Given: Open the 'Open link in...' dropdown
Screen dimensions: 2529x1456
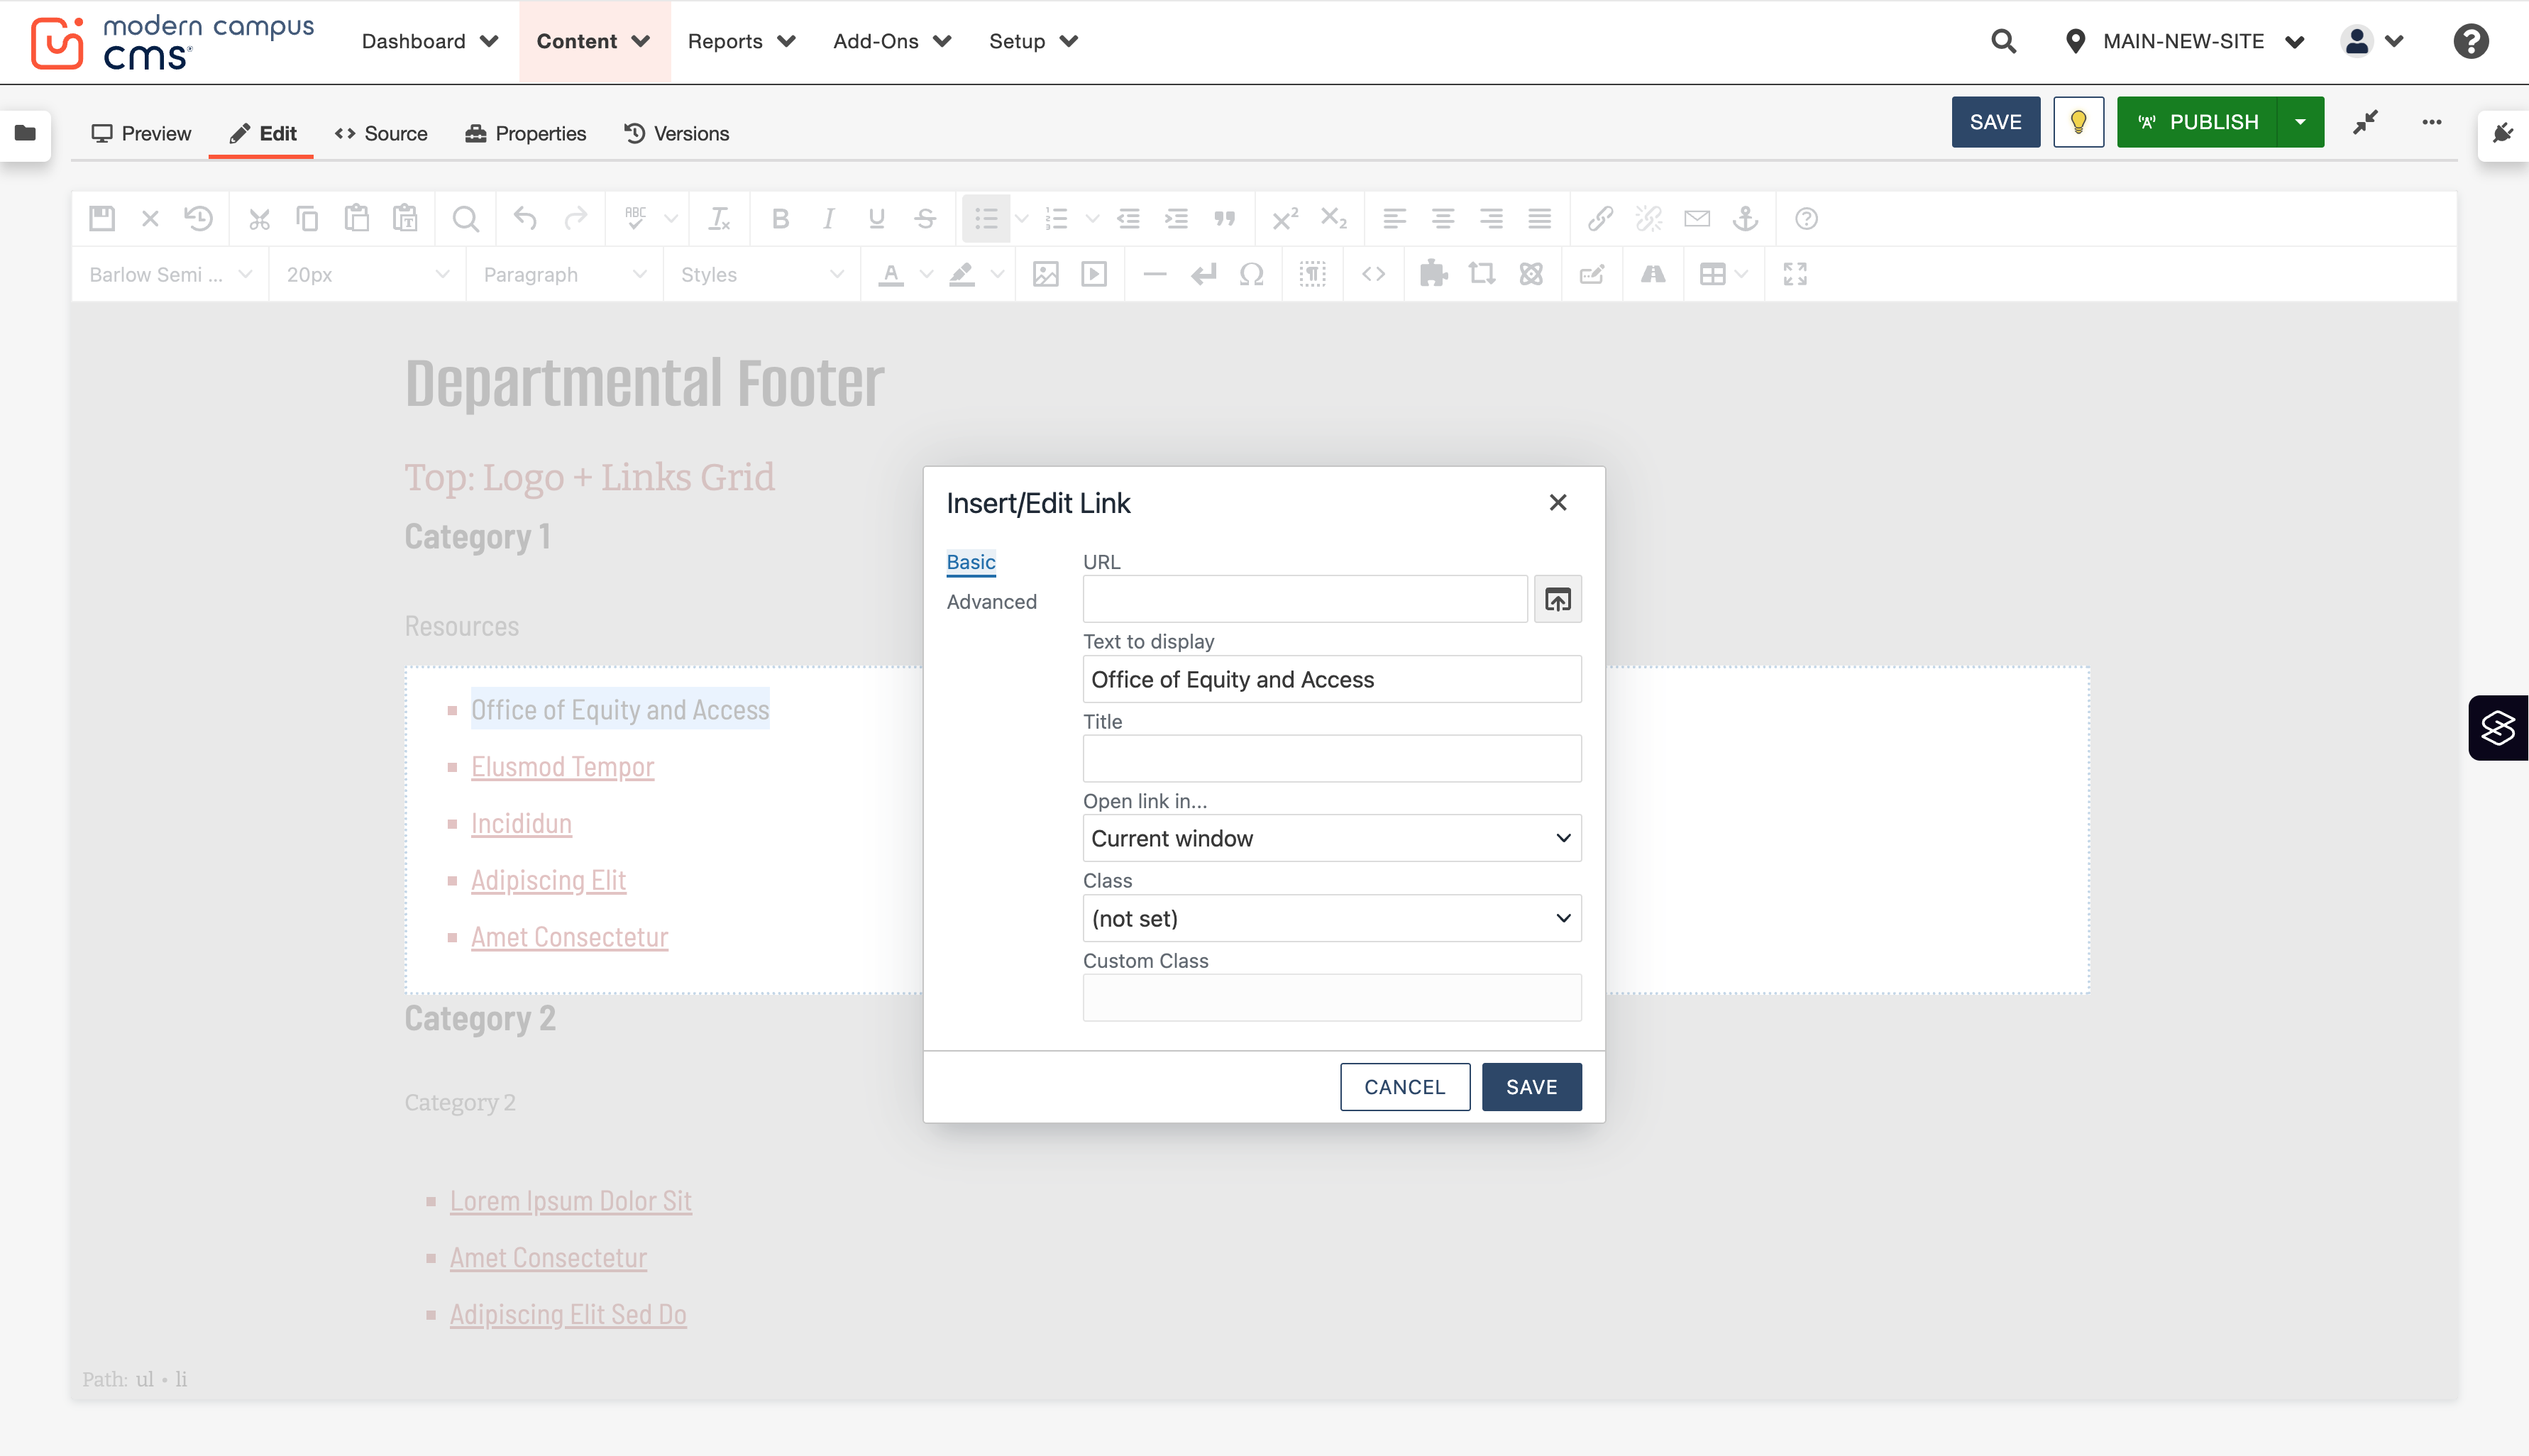Looking at the screenshot, I should [1331, 838].
